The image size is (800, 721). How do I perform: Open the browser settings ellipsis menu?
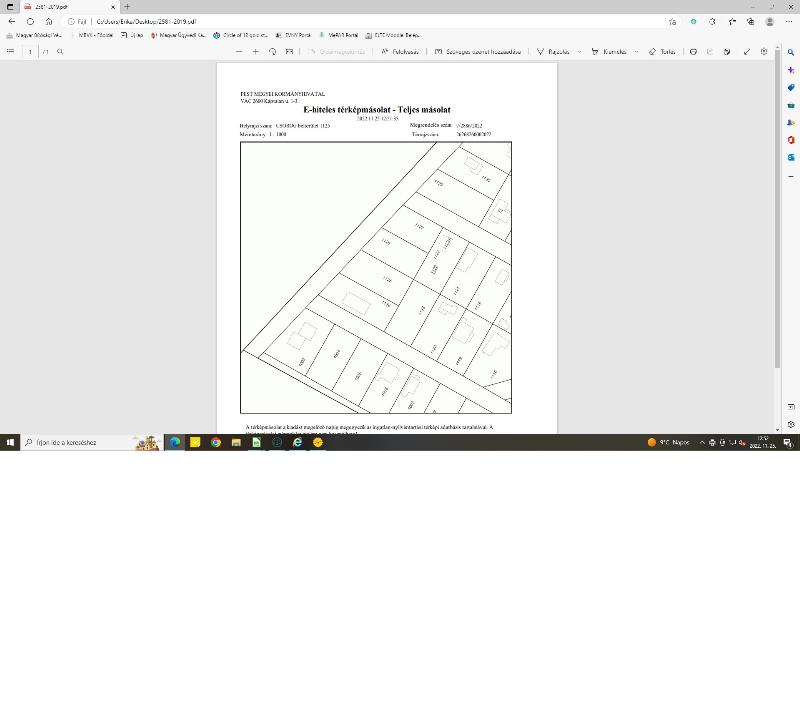(x=789, y=21)
